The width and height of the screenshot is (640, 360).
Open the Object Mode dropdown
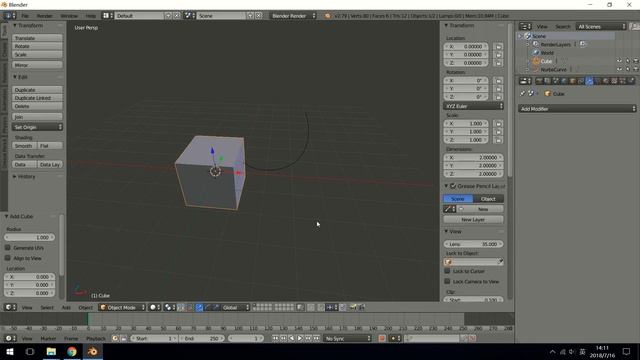[x=122, y=307]
